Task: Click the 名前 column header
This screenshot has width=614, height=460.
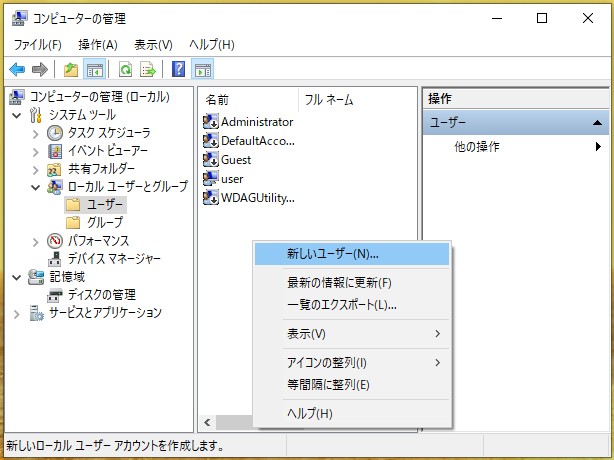Action: (248, 100)
